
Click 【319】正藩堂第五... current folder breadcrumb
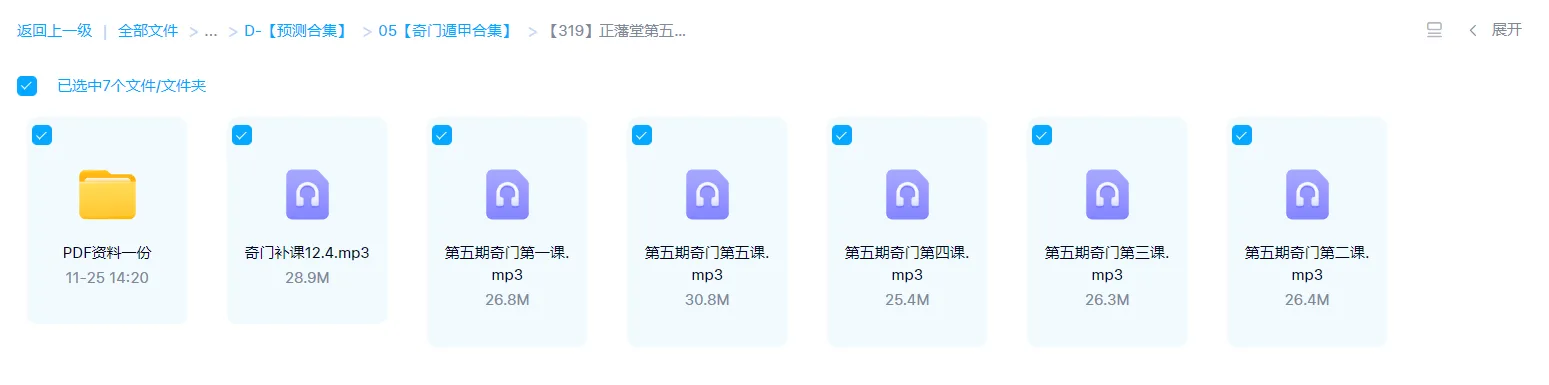(x=616, y=31)
